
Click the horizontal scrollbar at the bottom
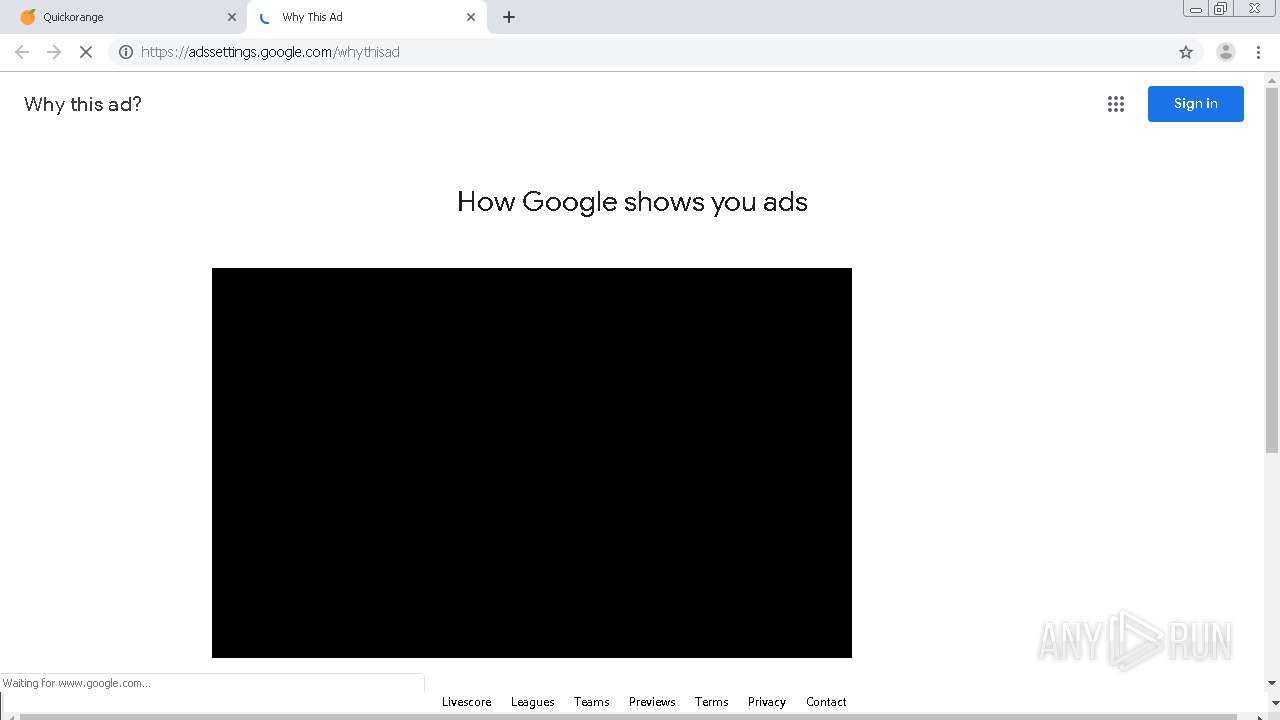tap(630, 716)
